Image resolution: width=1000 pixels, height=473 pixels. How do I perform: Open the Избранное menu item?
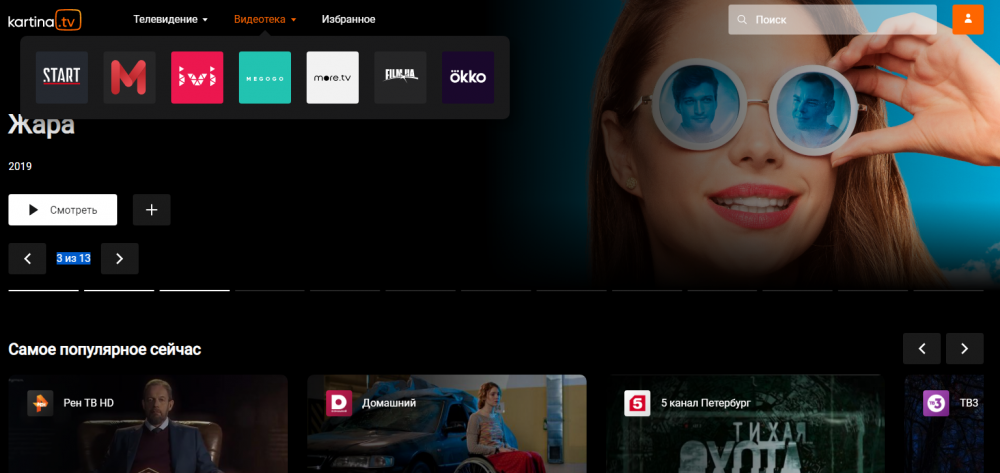point(349,19)
